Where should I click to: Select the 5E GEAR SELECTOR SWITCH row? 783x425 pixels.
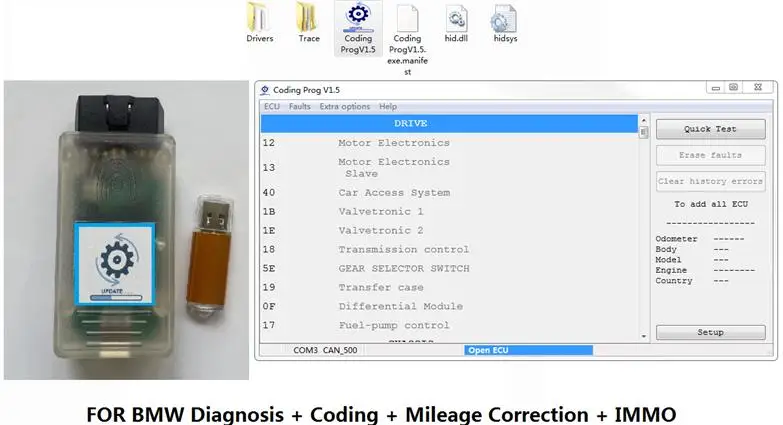(x=449, y=268)
